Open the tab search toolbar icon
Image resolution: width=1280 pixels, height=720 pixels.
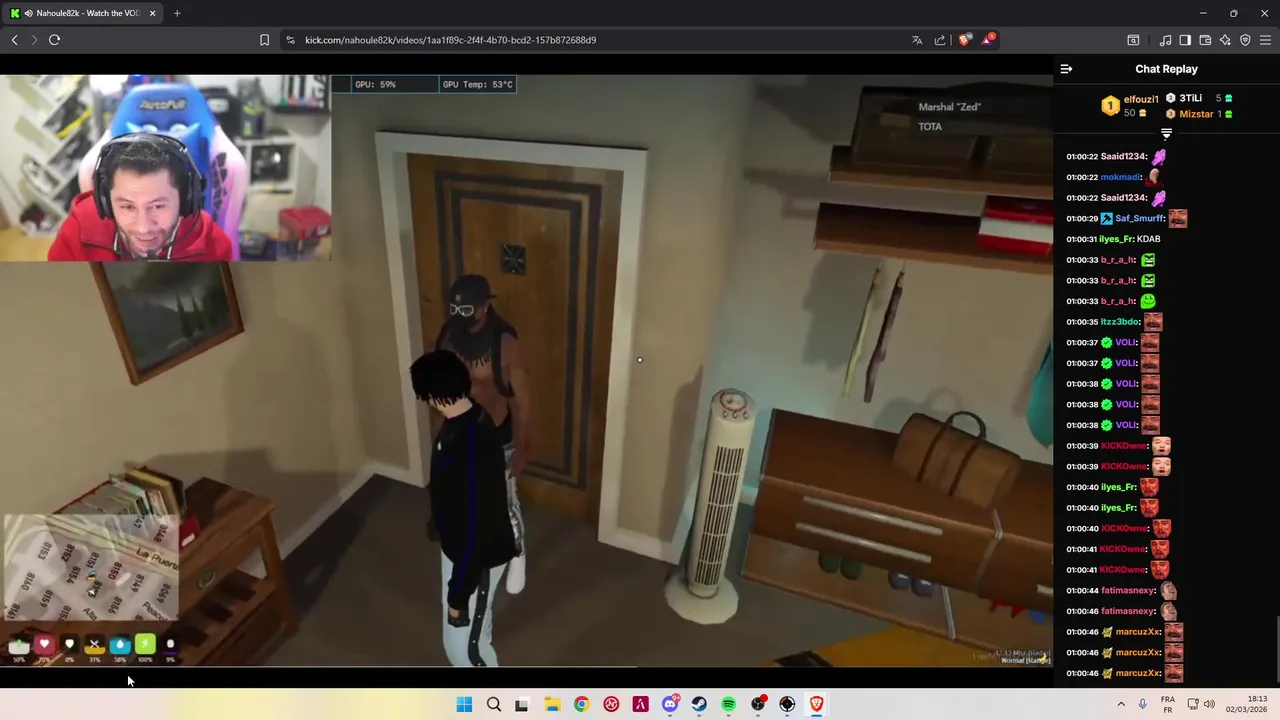(1133, 40)
